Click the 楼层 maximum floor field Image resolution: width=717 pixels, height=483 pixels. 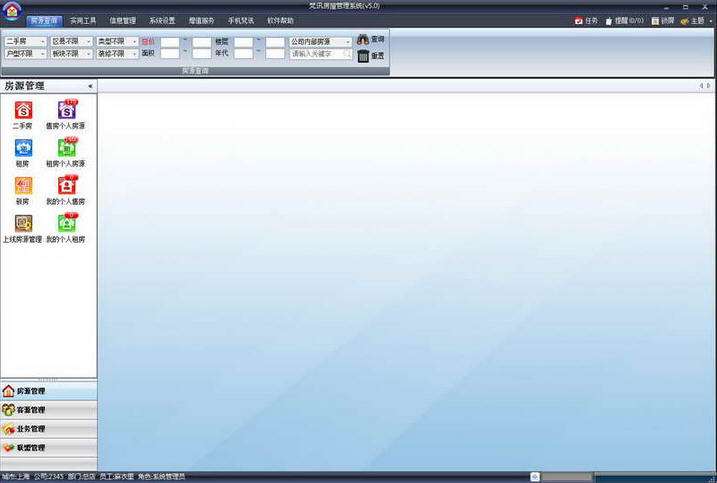pyautogui.click(x=275, y=42)
